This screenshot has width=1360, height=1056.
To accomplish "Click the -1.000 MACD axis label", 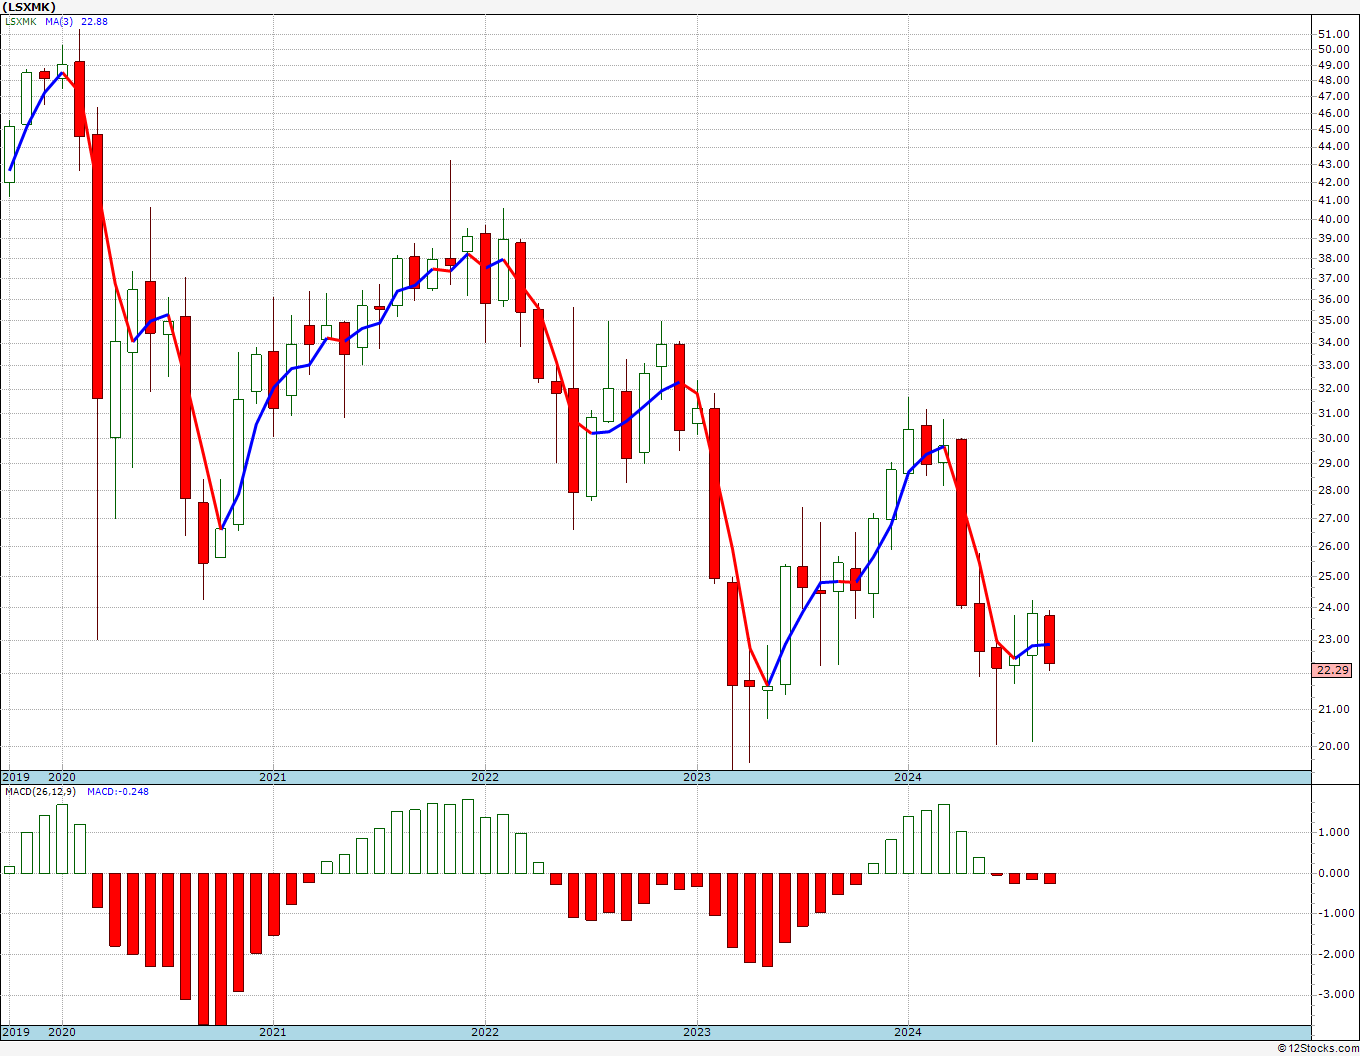I will [1334, 913].
